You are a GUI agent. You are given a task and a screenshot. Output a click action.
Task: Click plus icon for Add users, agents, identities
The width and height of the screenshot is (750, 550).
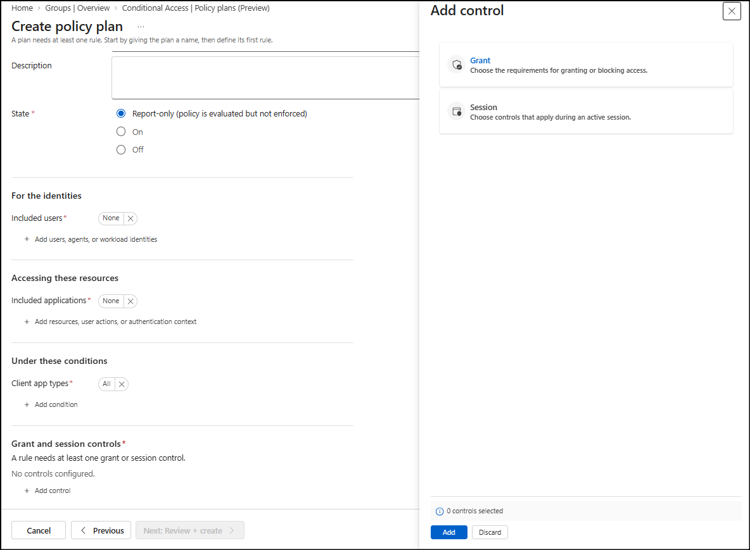pos(27,239)
